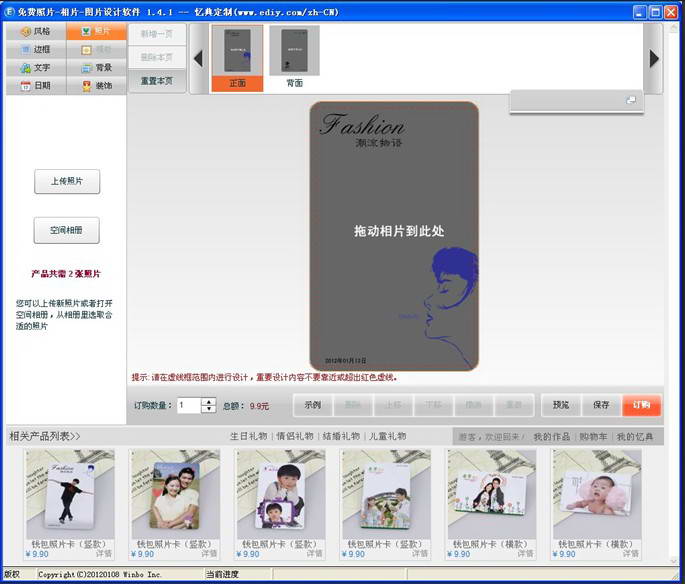Switch to the 照片 (Photo) panel
Screen dimensions: 685x584
[x=96, y=32]
